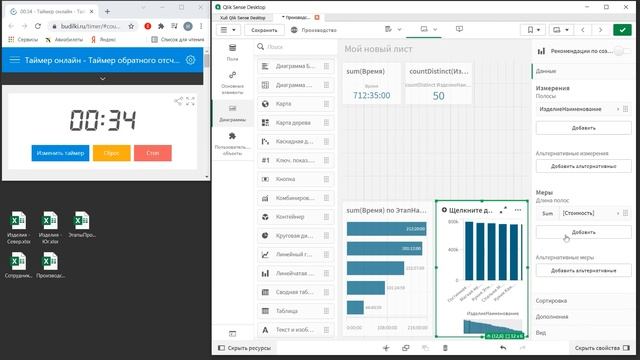This screenshot has width=640, height=360.
Task: Open the storytelling toolbar item
Action: tap(459, 29)
